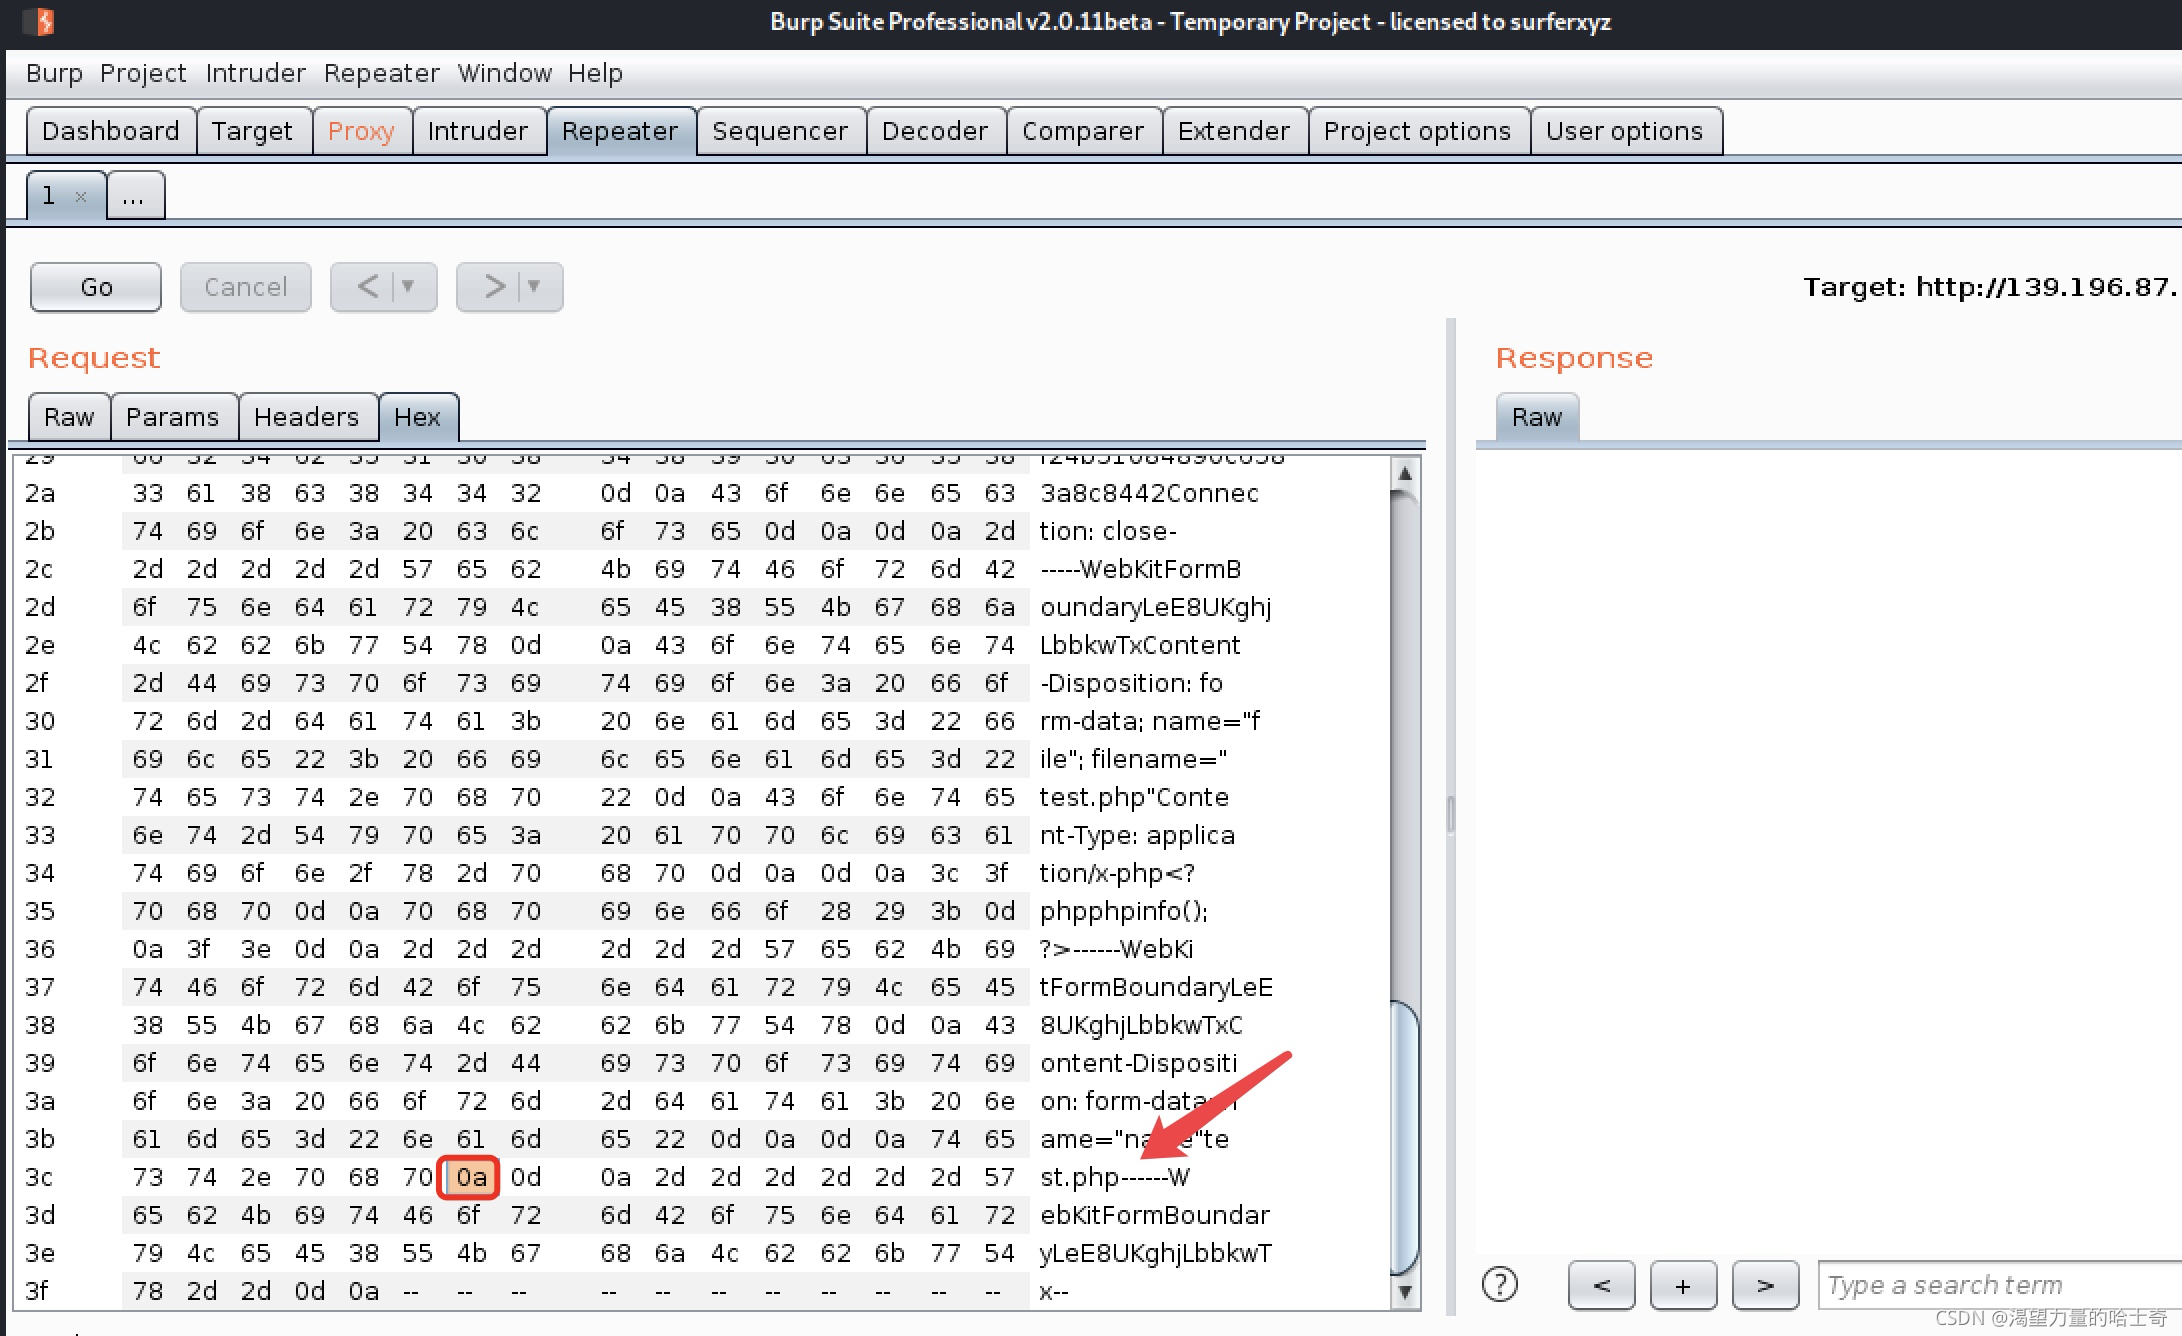Open the Burp menu
The width and height of the screenshot is (2182, 1336).
(x=54, y=73)
